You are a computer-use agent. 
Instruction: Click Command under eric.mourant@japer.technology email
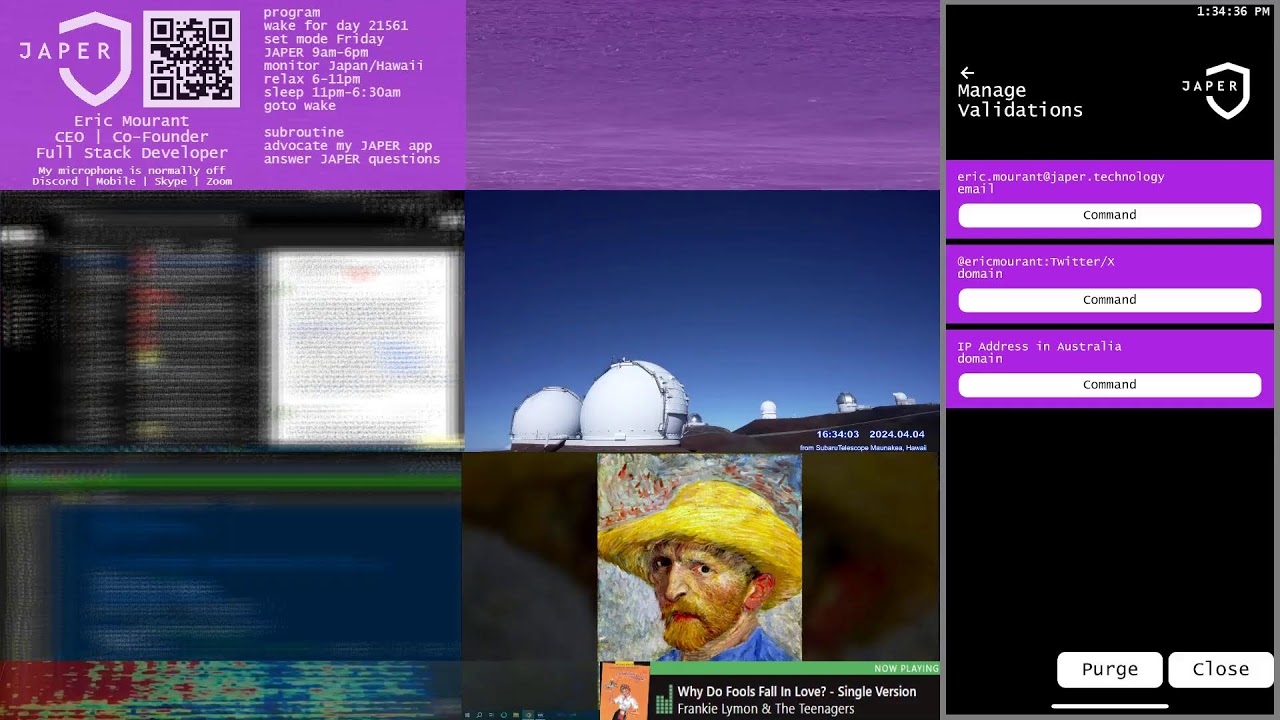1109,215
